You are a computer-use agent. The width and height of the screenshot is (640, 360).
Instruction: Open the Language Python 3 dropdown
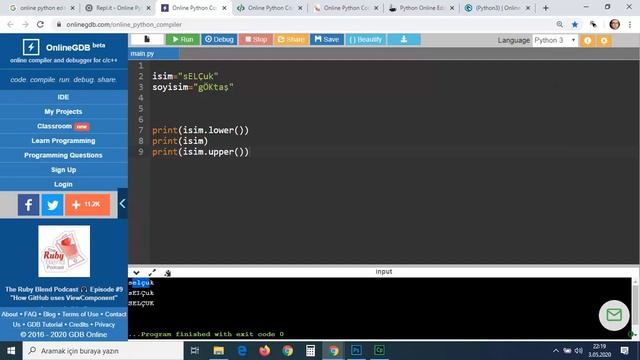point(555,40)
